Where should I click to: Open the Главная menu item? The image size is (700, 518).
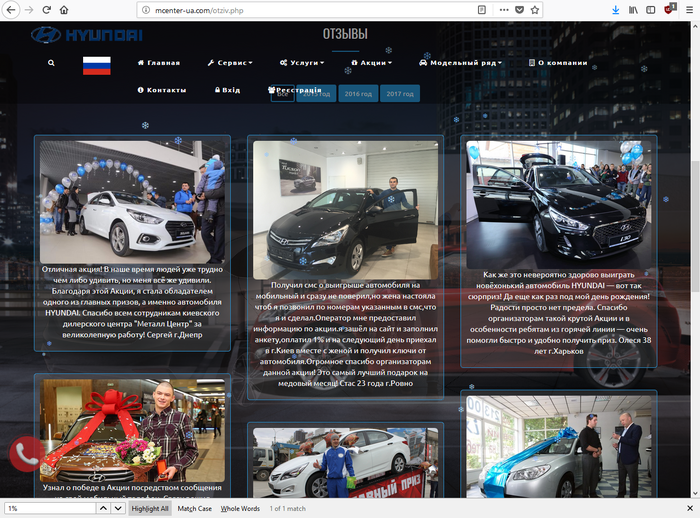point(159,62)
